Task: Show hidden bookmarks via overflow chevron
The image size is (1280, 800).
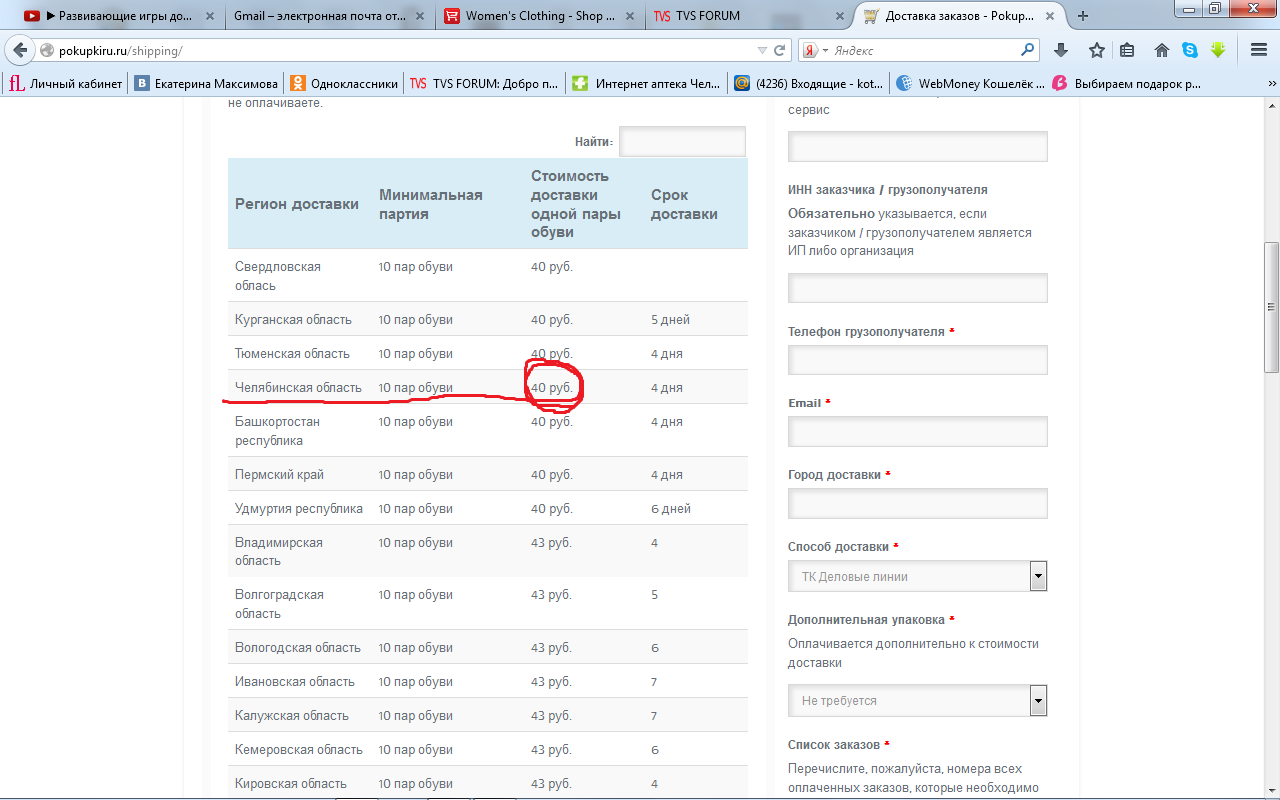Action: tap(1266, 84)
